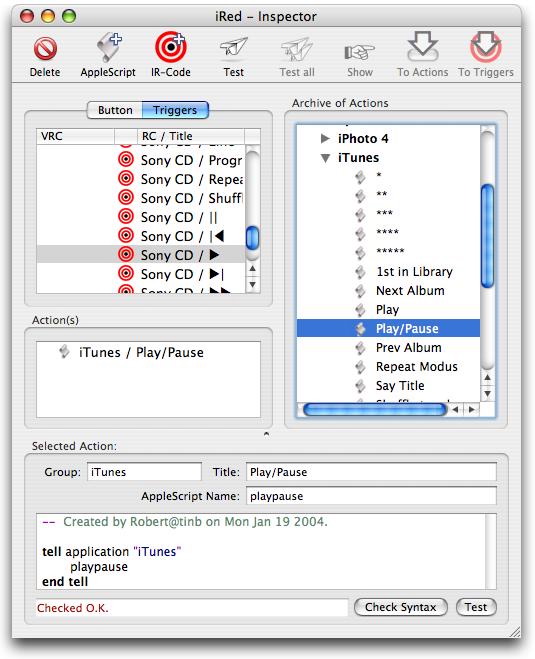Click the AppleScript Name field

[371, 496]
